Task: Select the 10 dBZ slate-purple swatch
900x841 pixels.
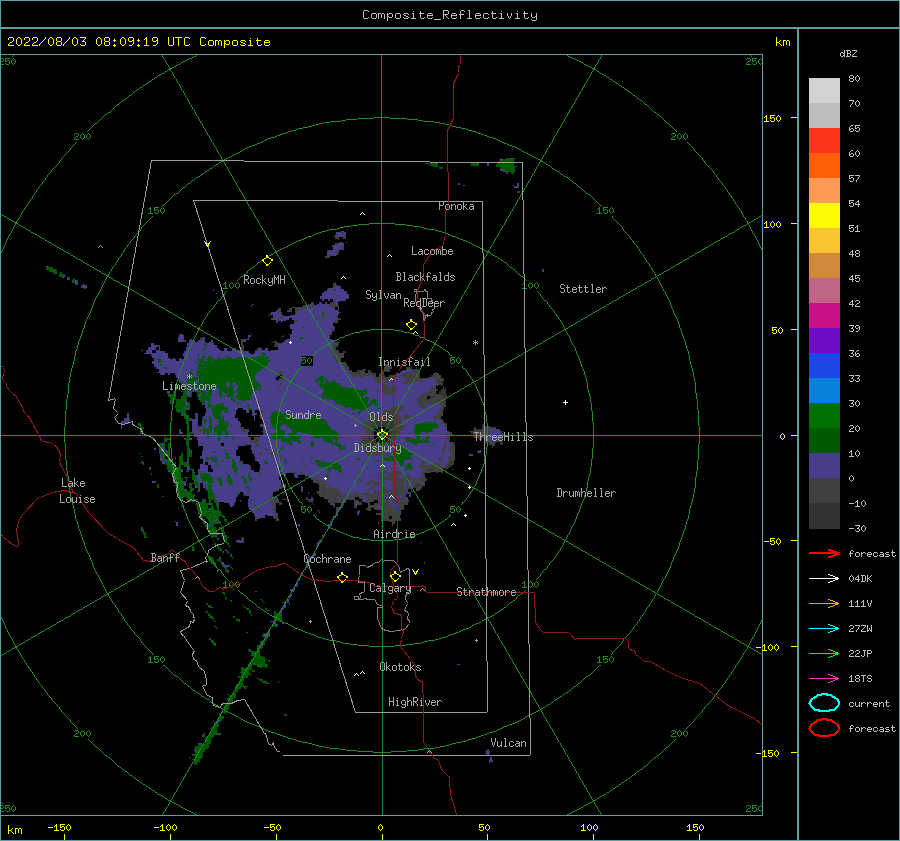Action: (x=824, y=466)
